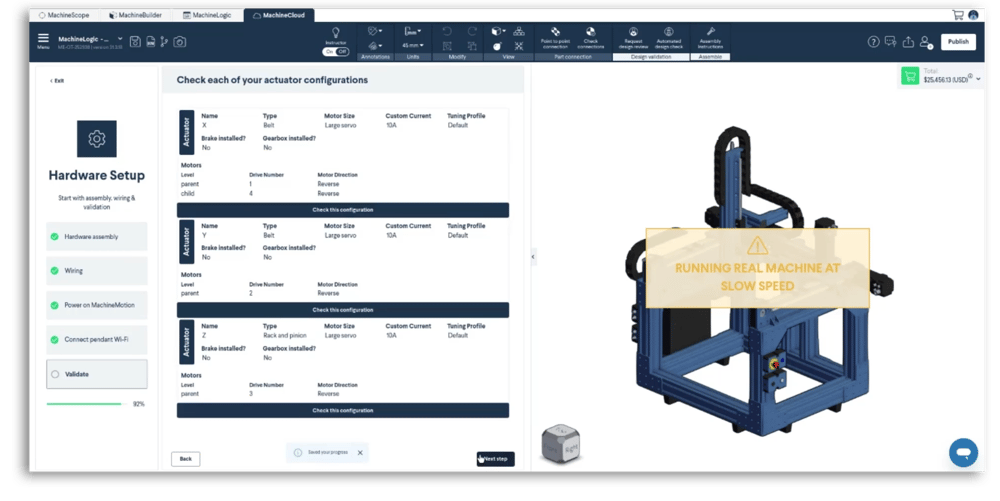Click Request design review
Viewport: 1000px width, 501px height.
[x=633, y=38]
